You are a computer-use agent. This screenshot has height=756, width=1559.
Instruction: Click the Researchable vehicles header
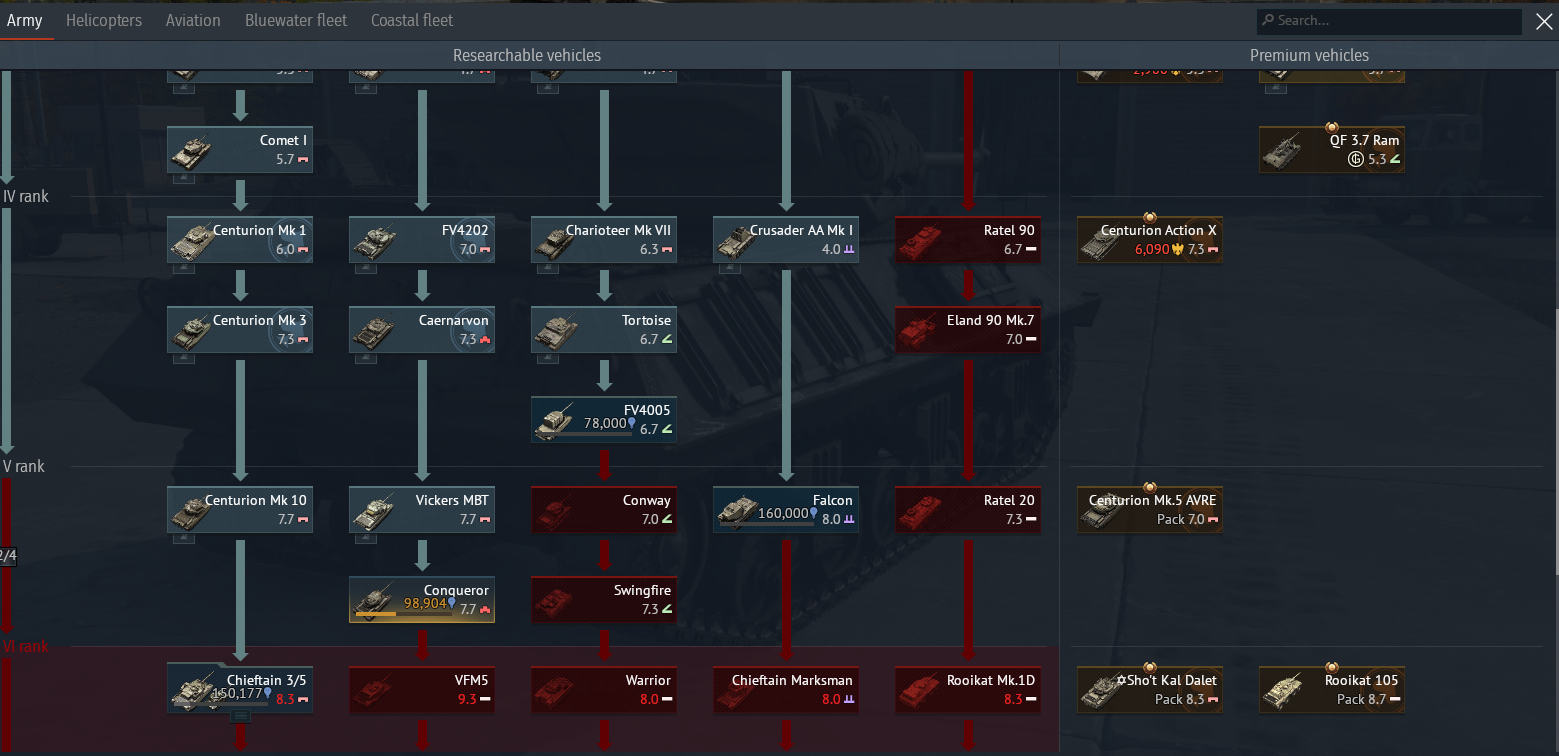click(x=527, y=55)
